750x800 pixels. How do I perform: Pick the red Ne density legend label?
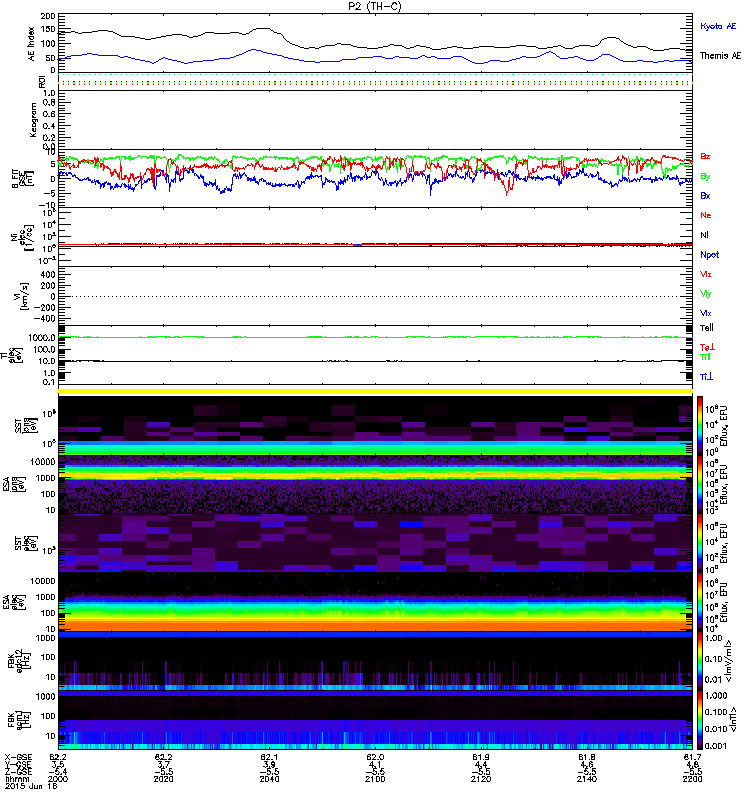(705, 215)
